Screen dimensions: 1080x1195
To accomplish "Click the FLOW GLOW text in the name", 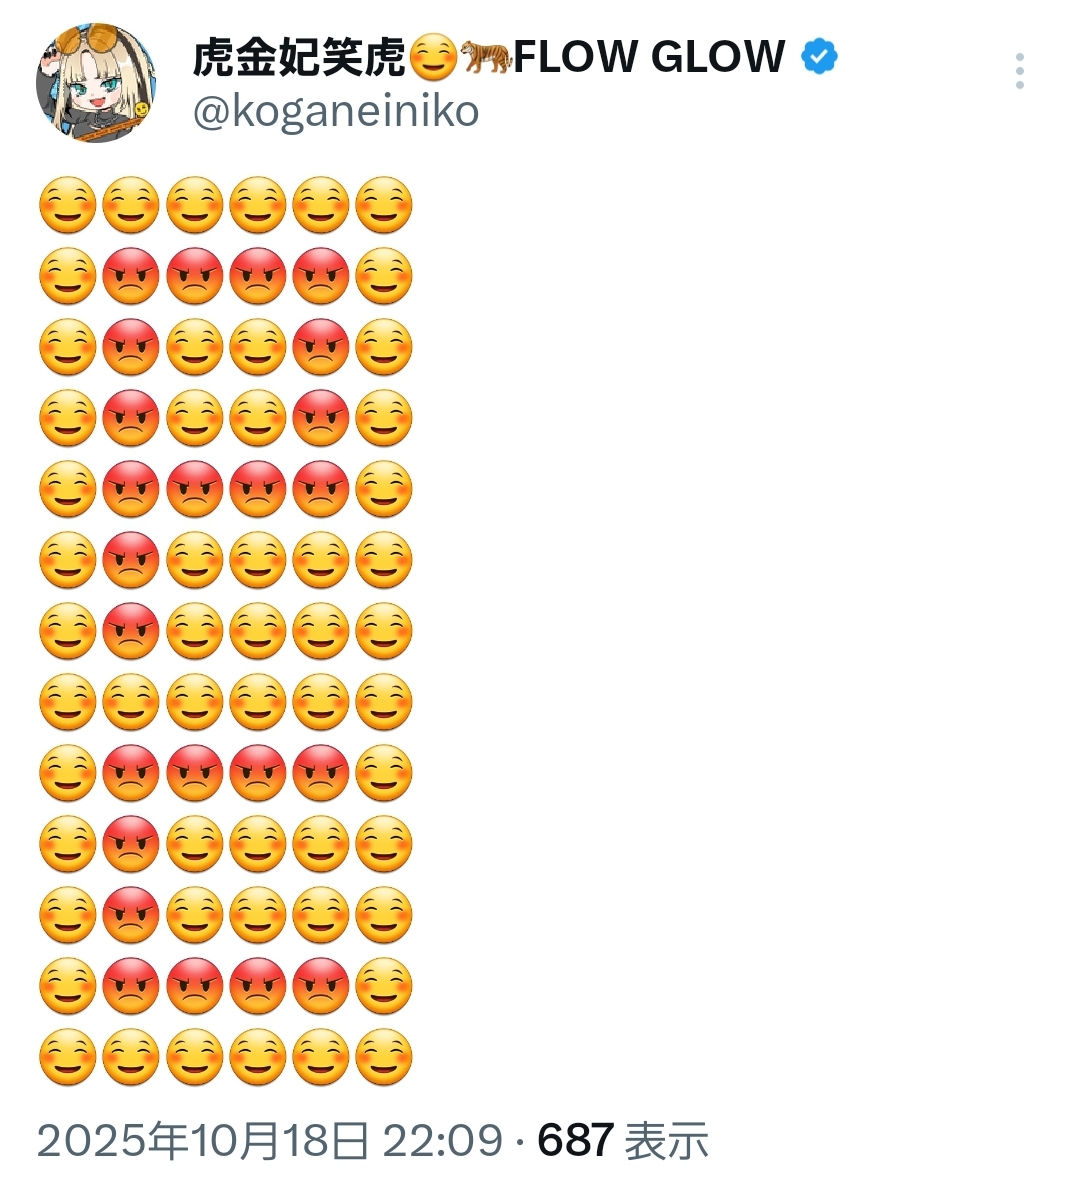I will [649, 57].
